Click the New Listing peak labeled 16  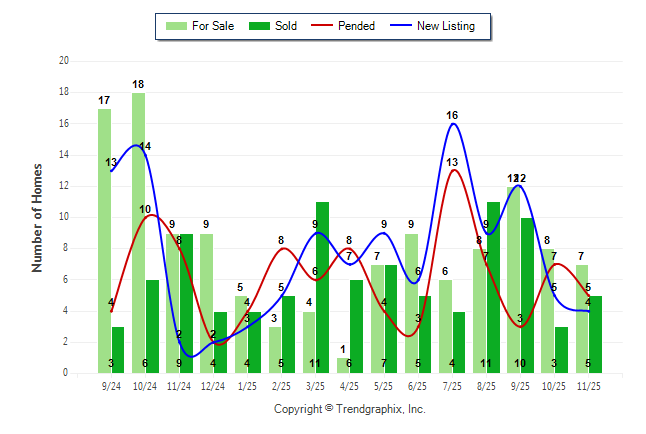pyautogui.click(x=453, y=124)
